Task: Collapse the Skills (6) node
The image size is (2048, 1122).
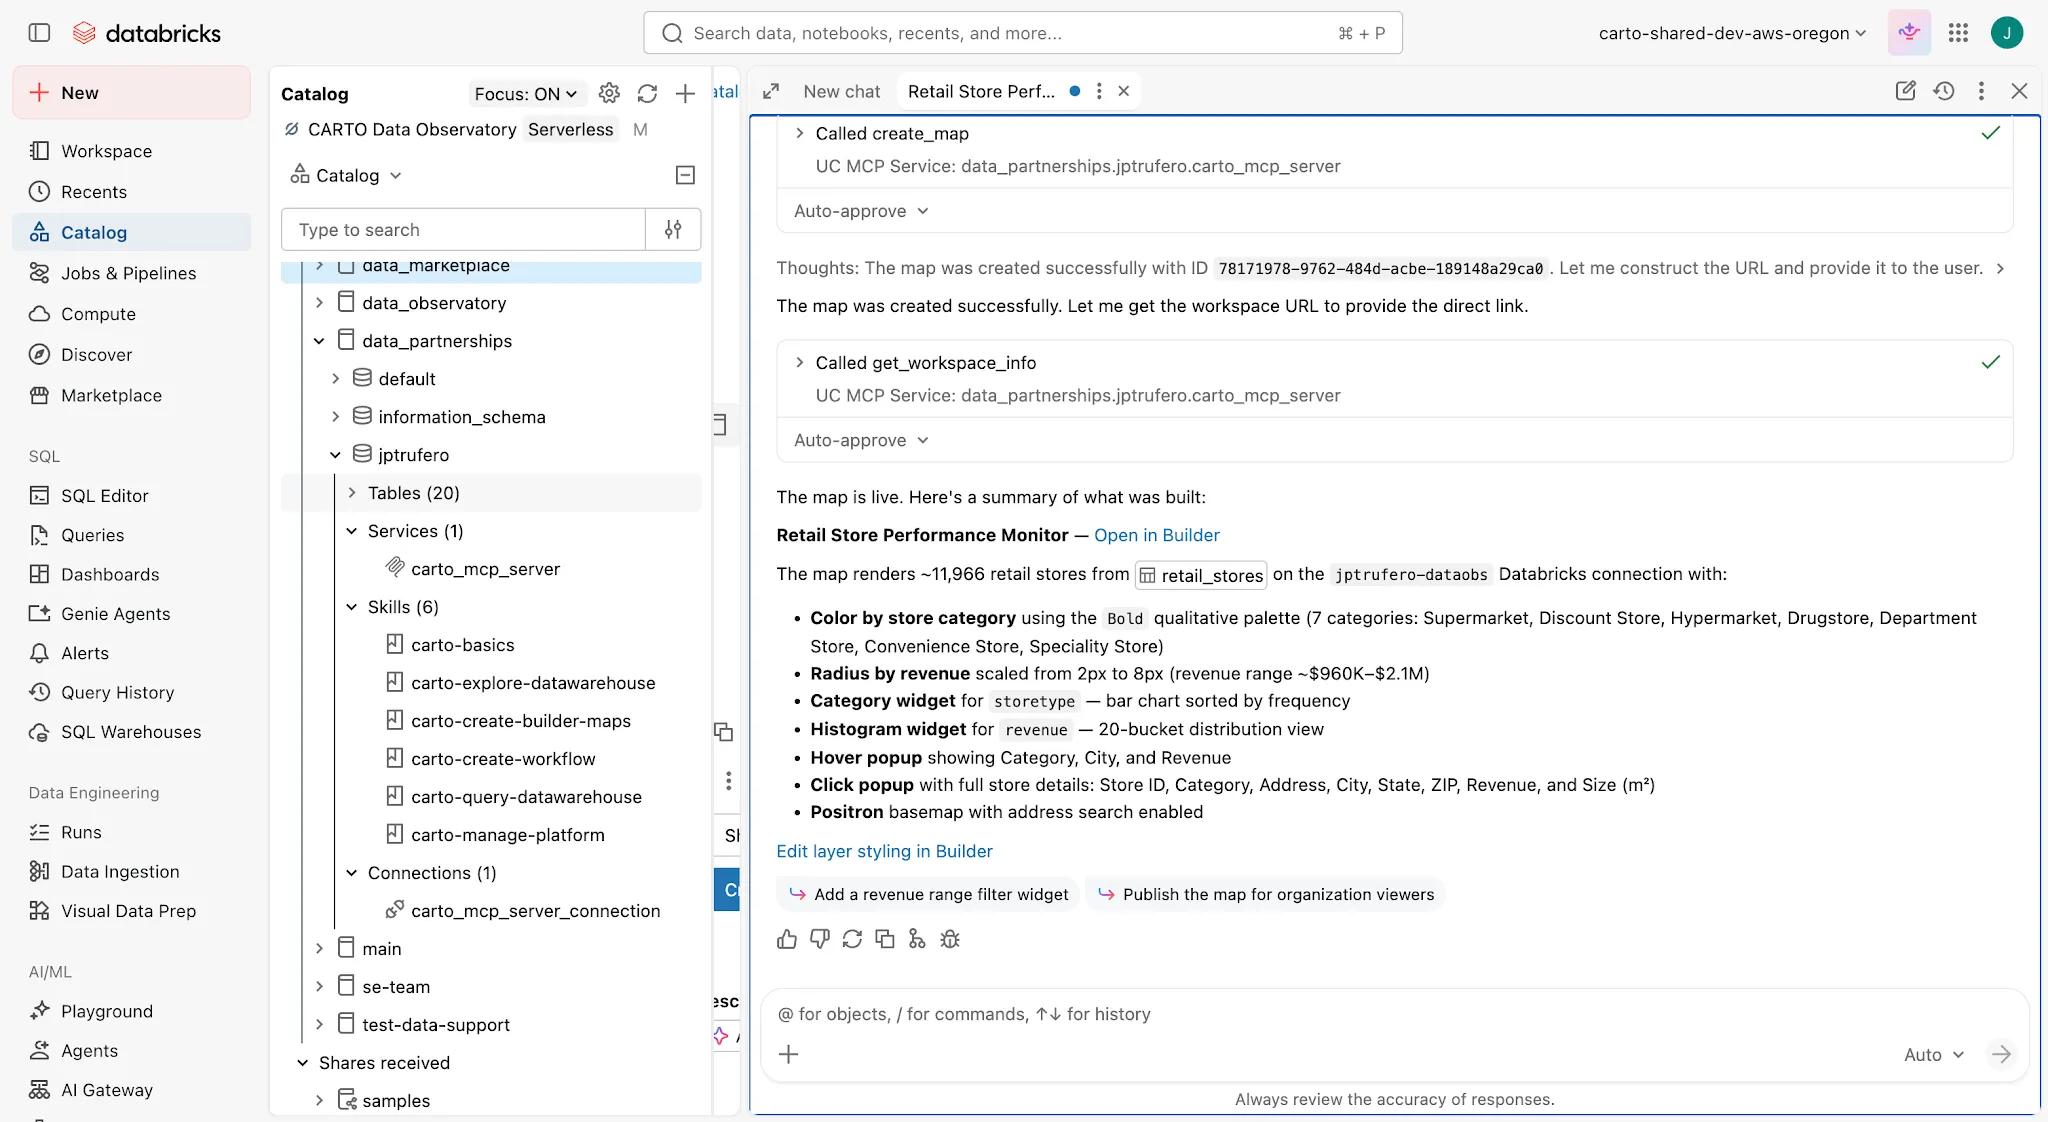Action: tap(352, 606)
